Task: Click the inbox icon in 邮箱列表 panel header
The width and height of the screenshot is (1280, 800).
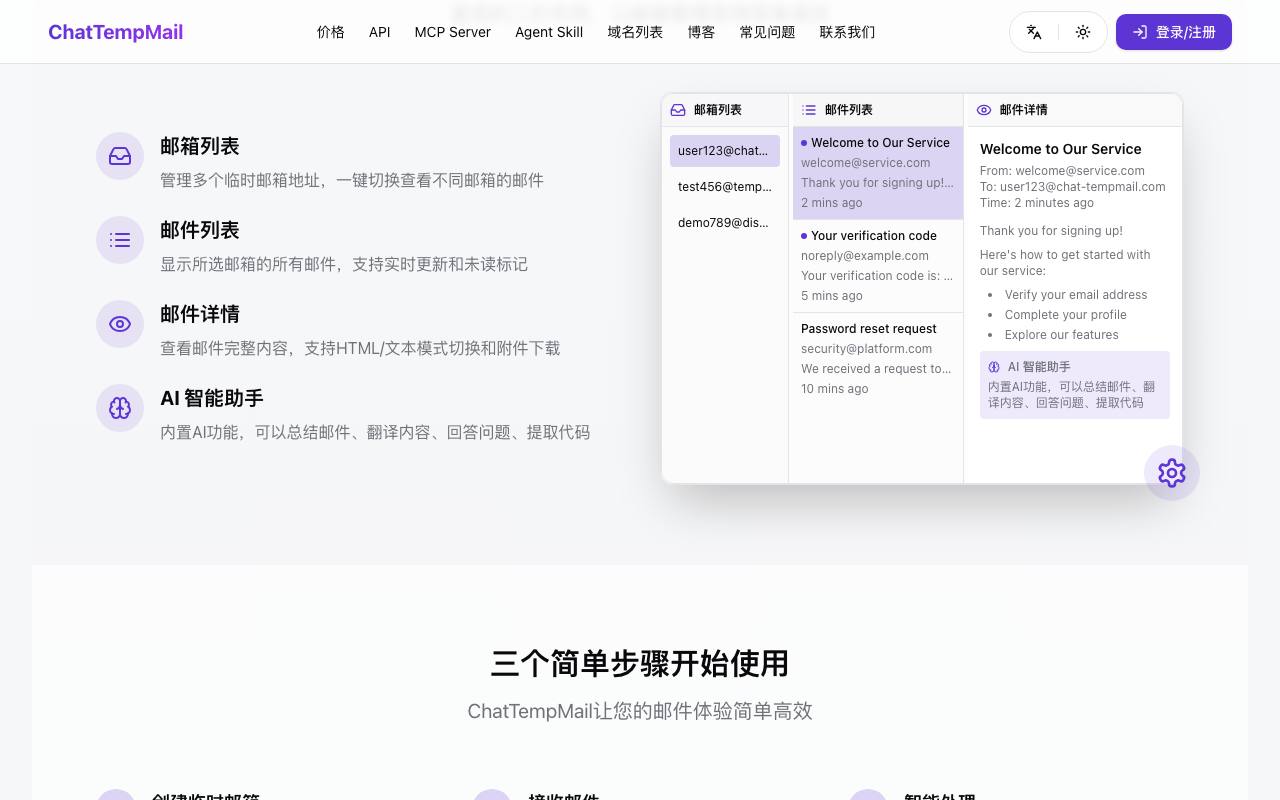Action: 678,110
